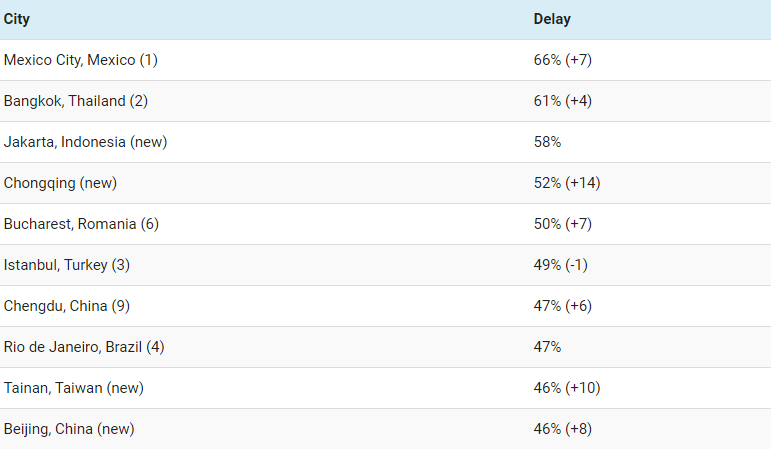Click the City column header
The height and width of the screenshot is (457, 771).
click(17, 19)
